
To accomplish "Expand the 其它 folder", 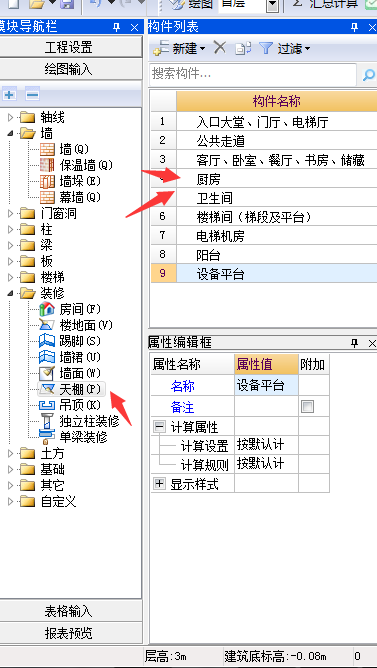I will pos(11,485).
